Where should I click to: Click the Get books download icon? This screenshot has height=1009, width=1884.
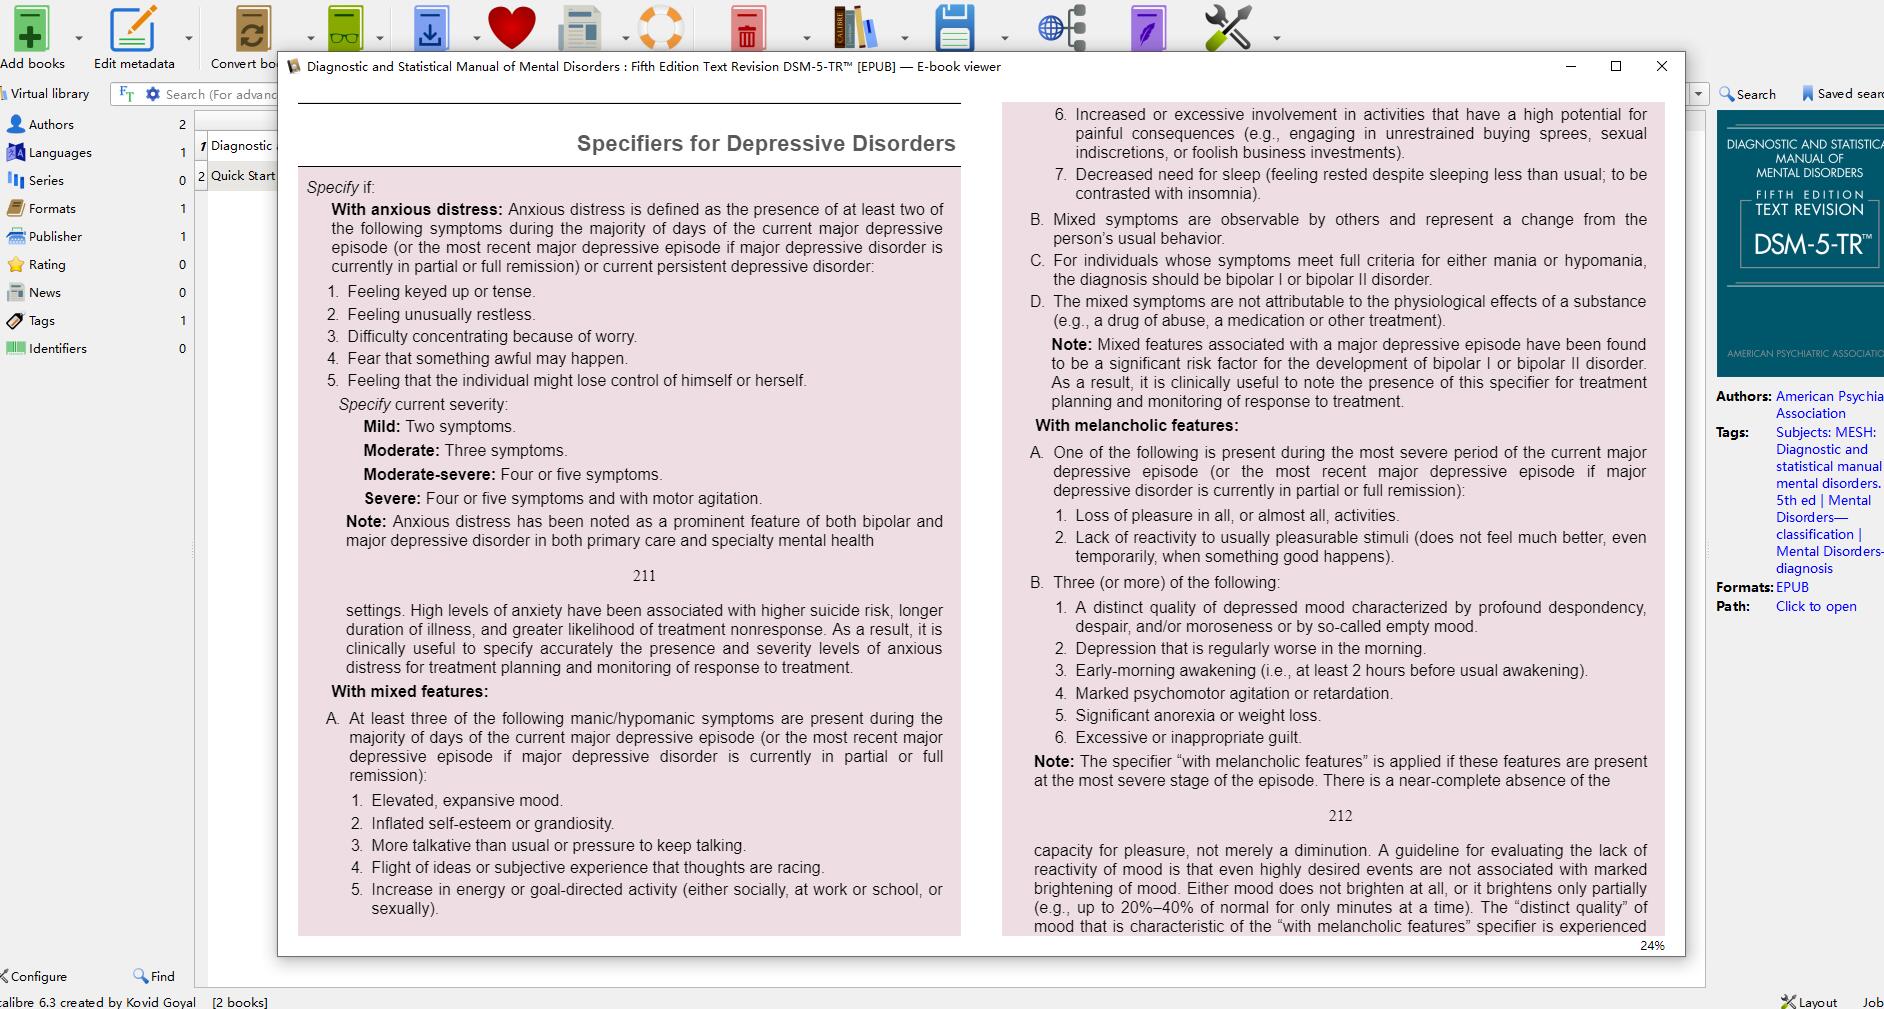point(431,28)
